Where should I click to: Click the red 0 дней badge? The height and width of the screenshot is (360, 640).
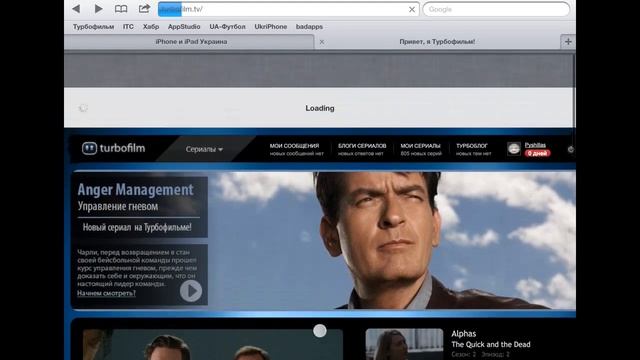[x=537, y=153]
